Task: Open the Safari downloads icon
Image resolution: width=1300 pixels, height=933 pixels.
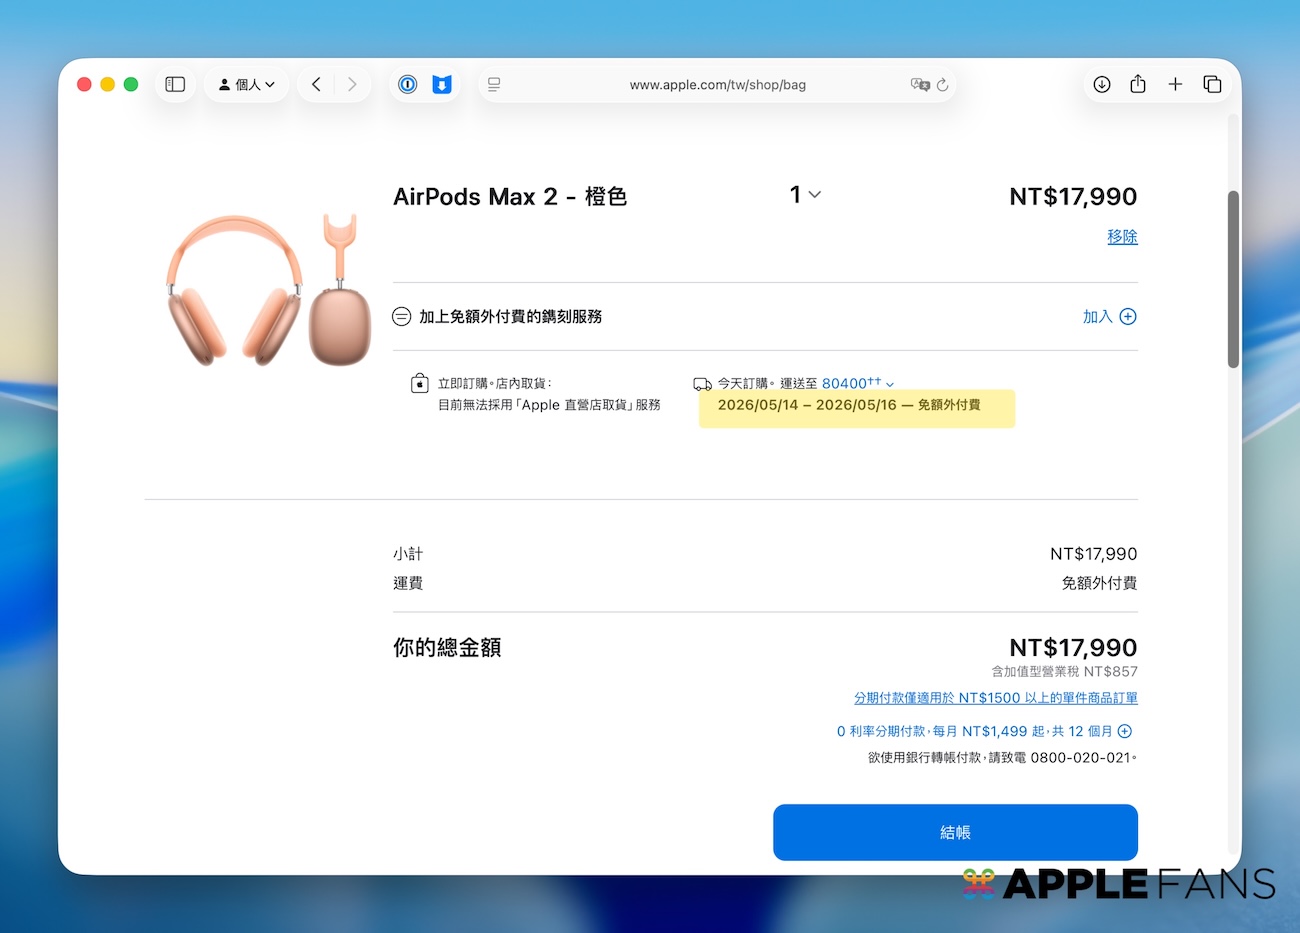Action: coord(1101,84)
